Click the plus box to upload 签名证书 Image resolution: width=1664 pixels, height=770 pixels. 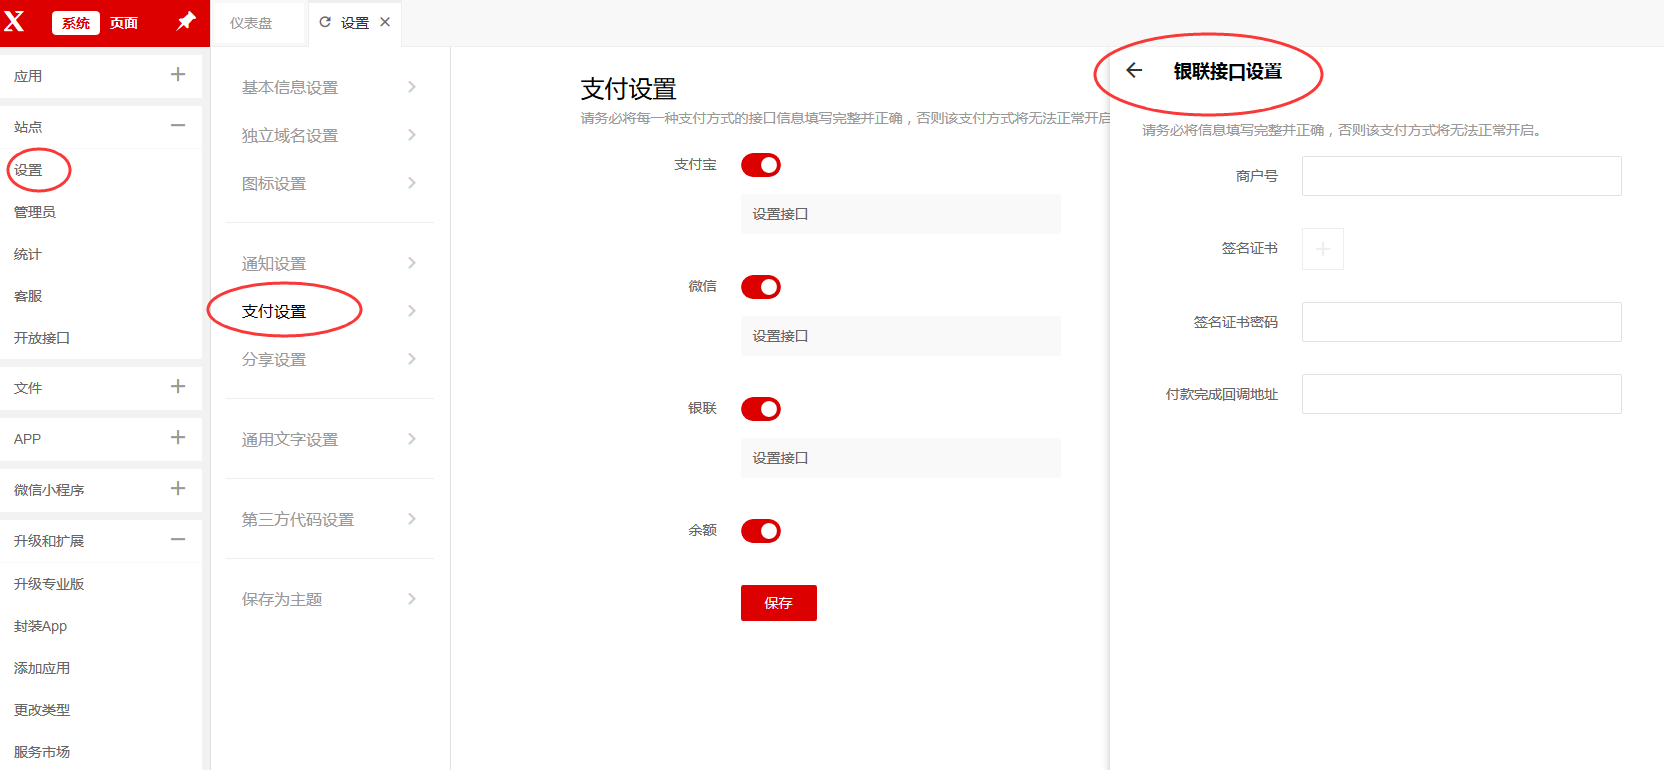click(1322, 249)
